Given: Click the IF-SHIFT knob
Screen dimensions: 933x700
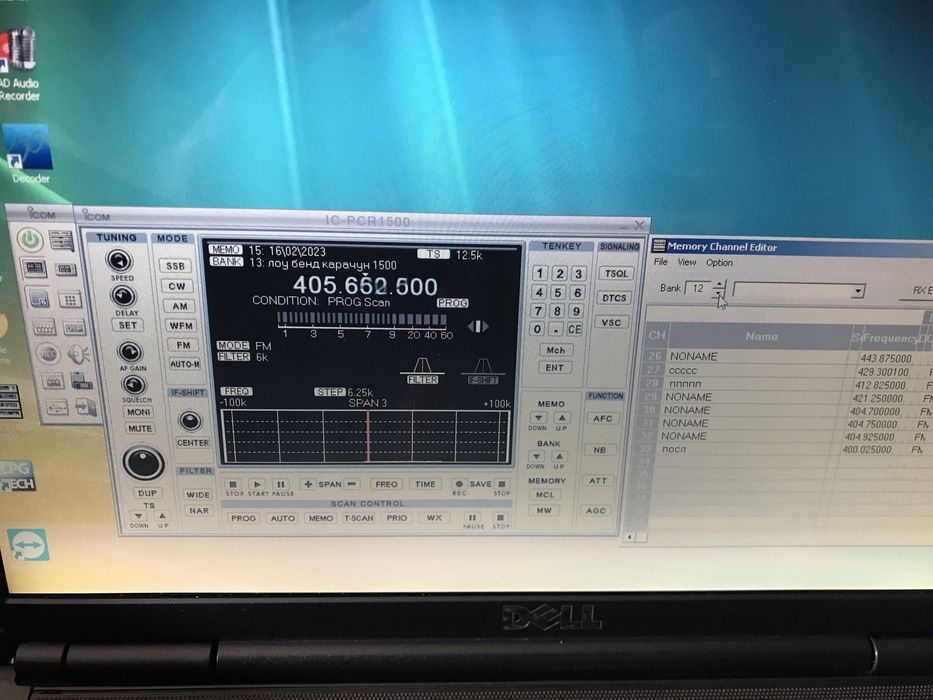Looking at the screenshot, I should [x=190, y=421].
